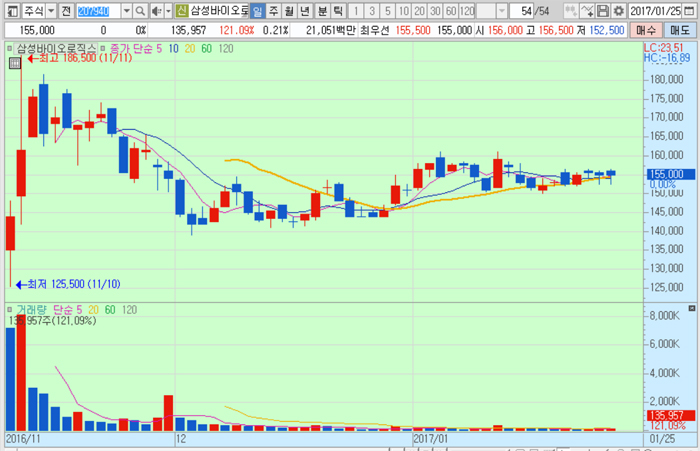700x451 pixels.
Task: Expand the stock code history dropdown
Action: tap(126, 11)
